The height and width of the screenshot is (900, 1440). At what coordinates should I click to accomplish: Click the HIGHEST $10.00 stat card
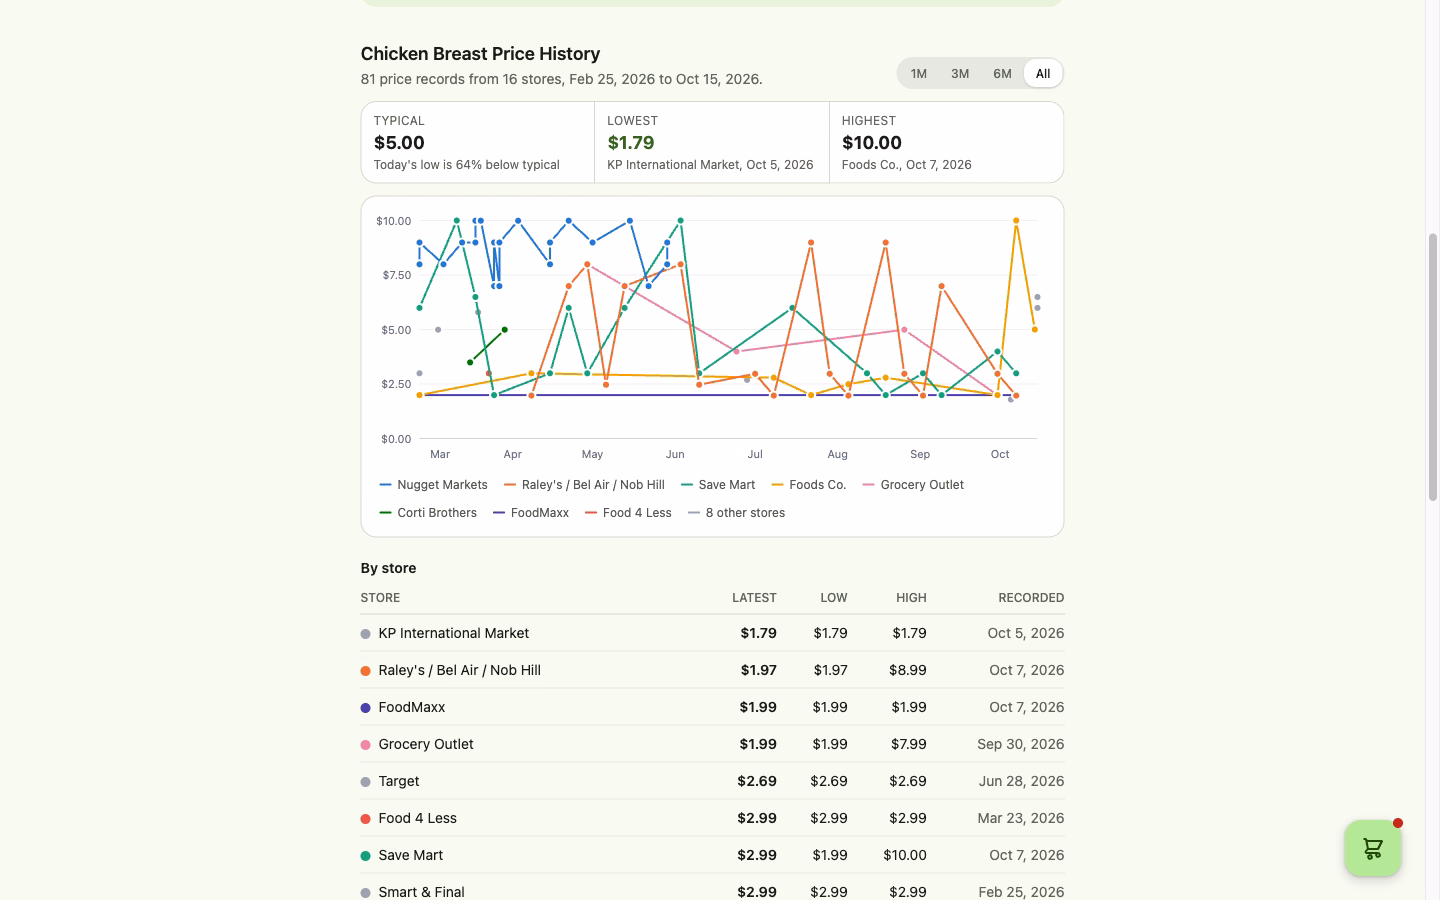pos(946,142)
